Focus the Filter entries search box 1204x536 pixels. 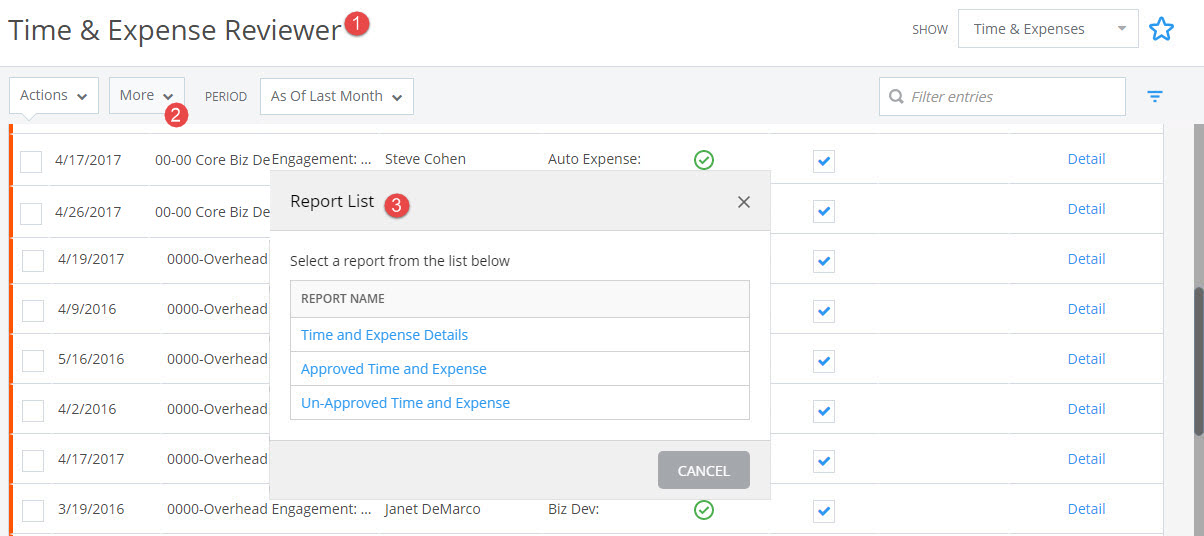[1002, 97]
